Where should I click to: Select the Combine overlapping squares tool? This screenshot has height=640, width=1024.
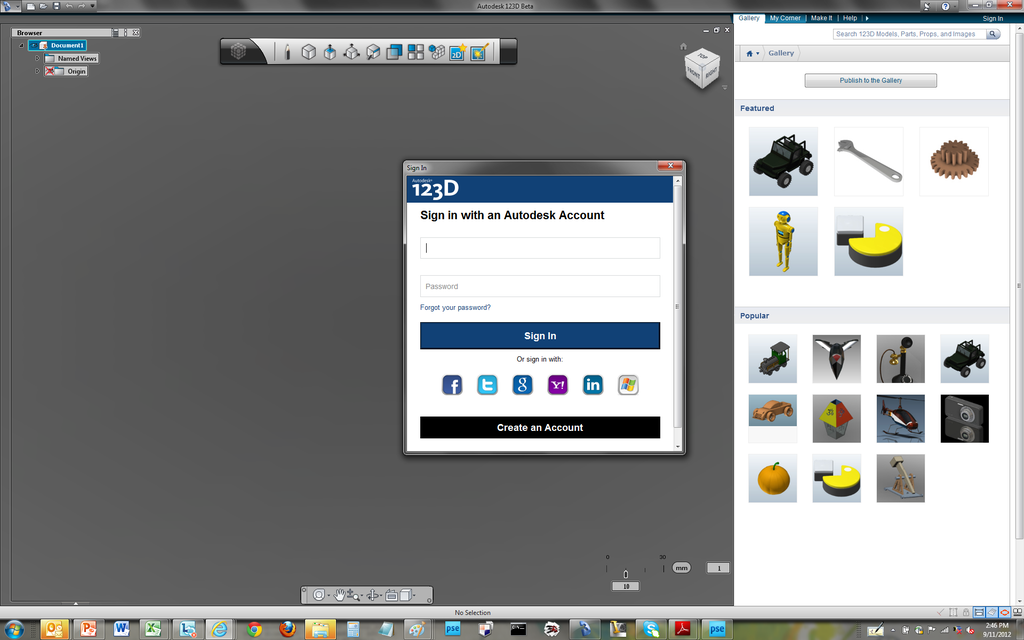(x=394, y=52)
